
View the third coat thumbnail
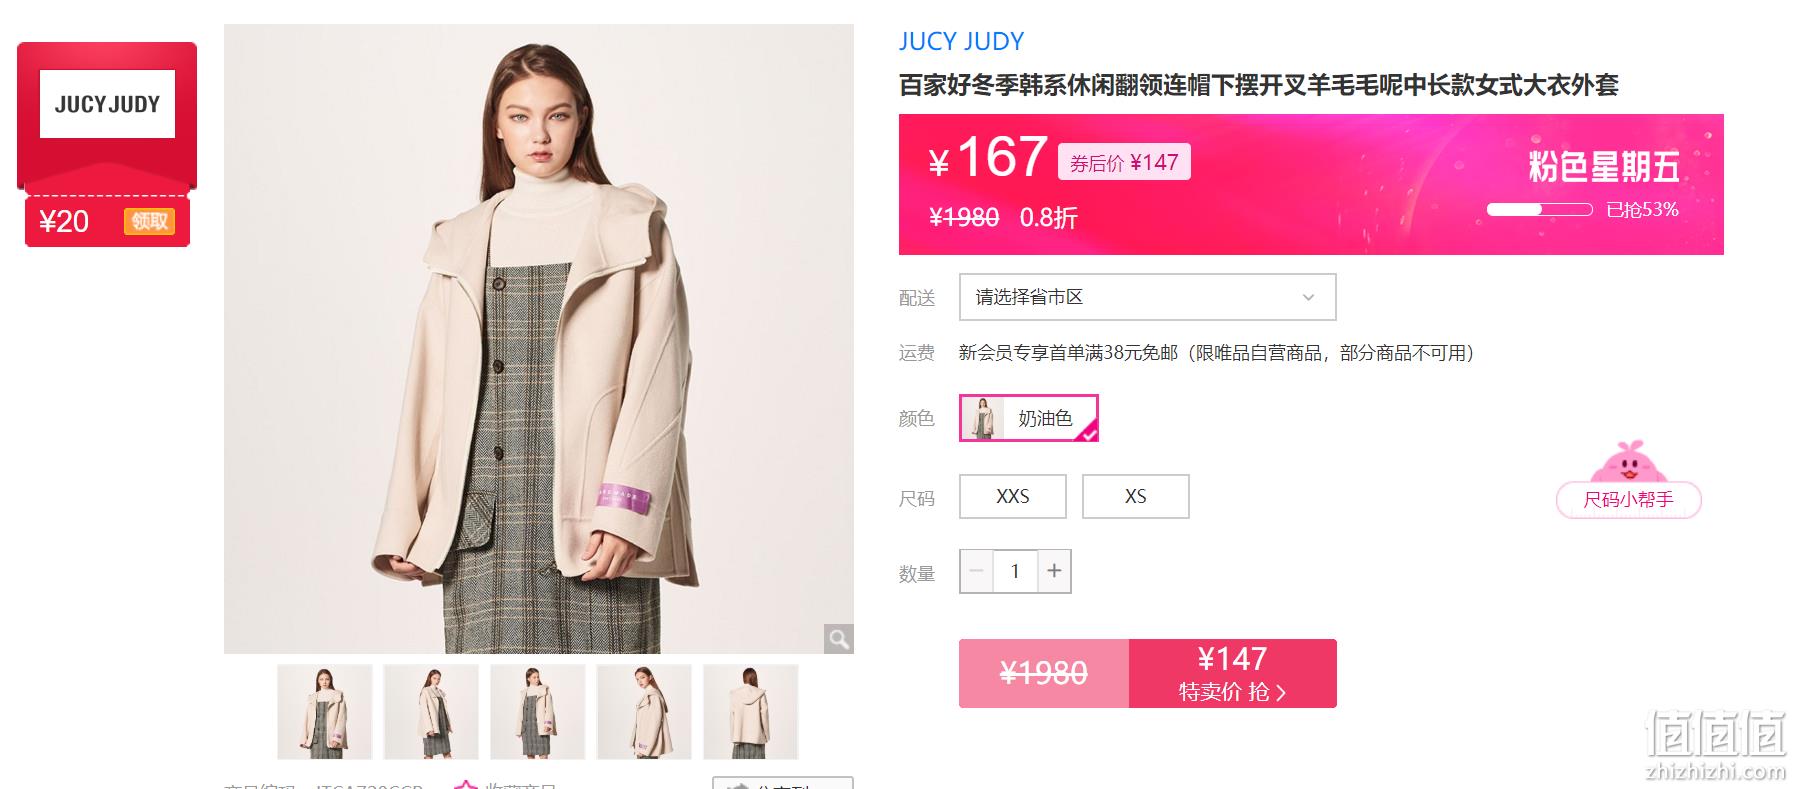(x=538, y=712)
